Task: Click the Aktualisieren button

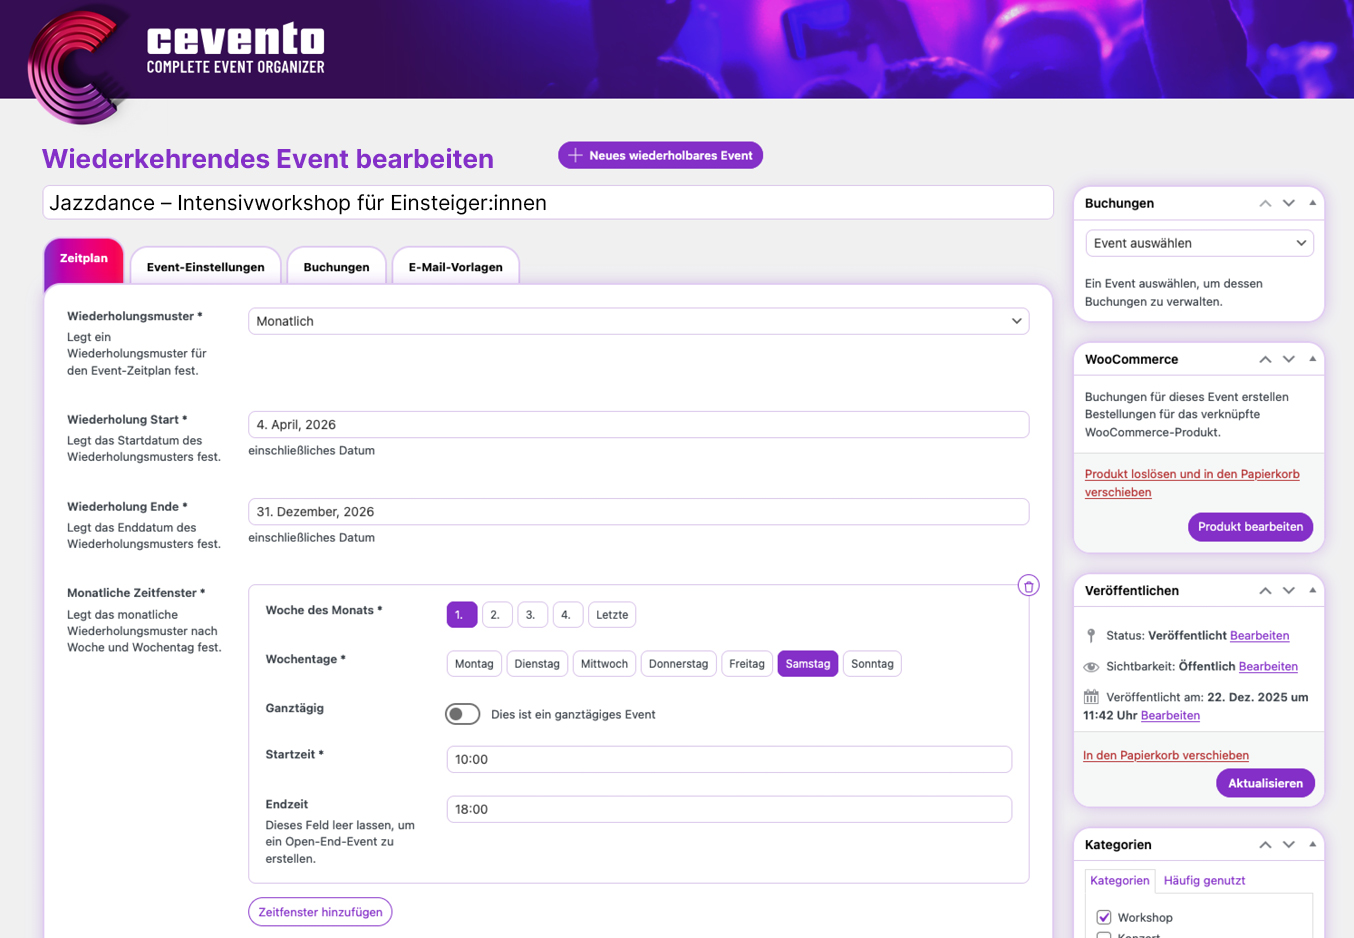Action: click(1265, 783)
